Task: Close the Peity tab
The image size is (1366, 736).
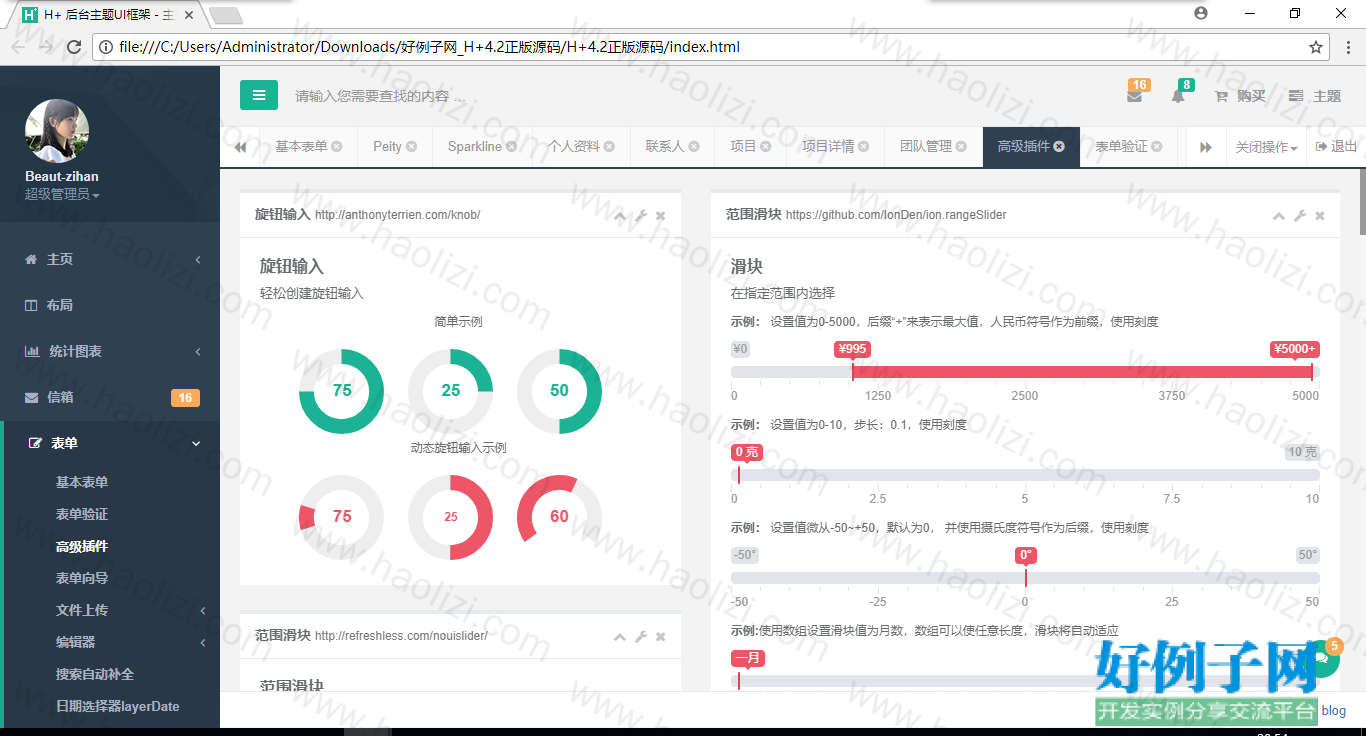Action: click(411, 147)
